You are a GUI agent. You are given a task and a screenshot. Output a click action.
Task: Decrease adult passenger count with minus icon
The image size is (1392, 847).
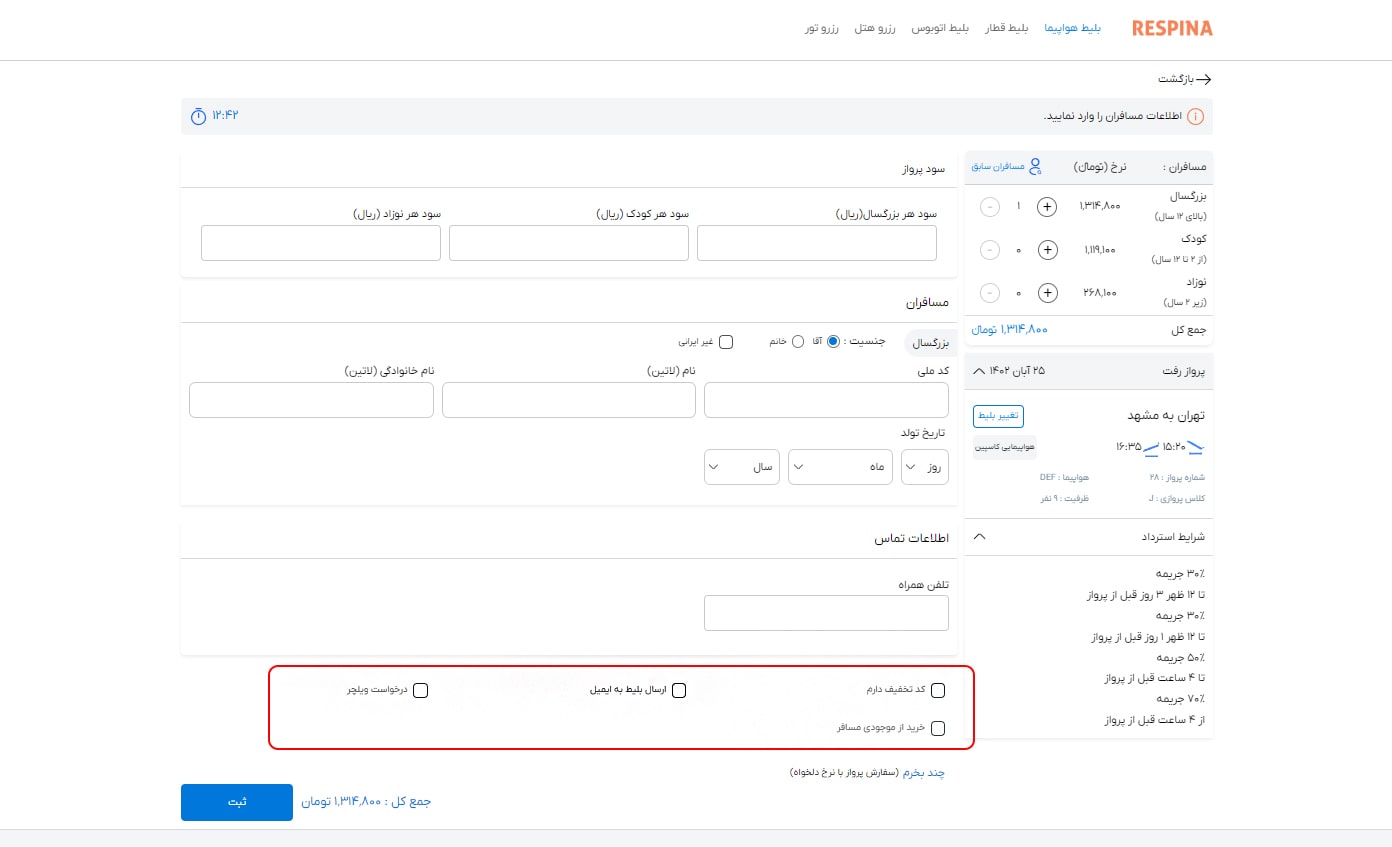pos(989,207)
